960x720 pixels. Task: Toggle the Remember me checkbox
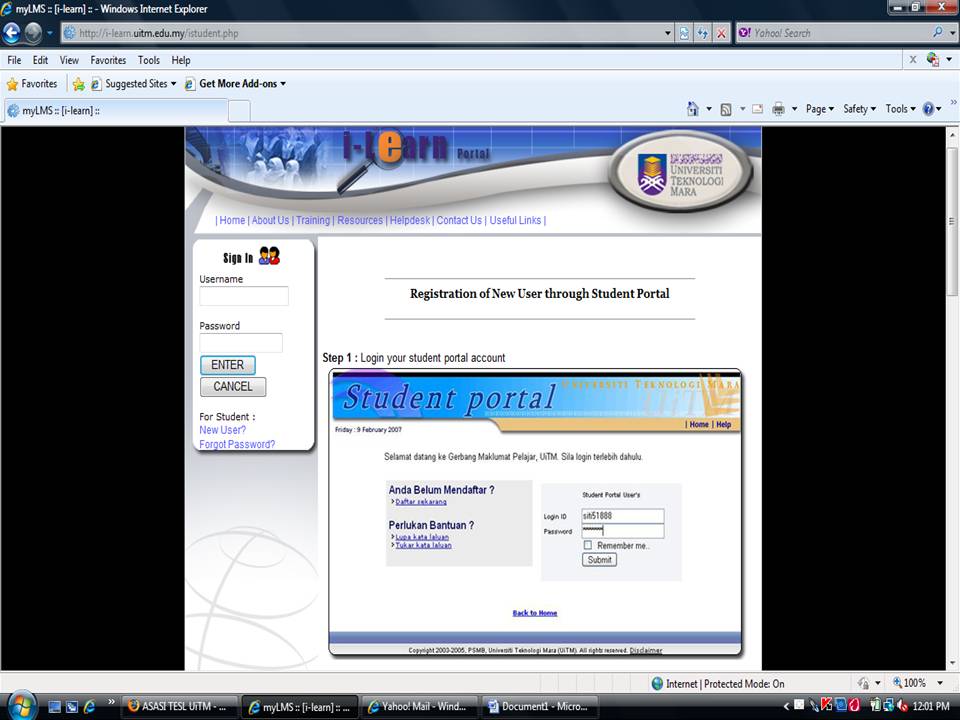click(x=588, y=545)
